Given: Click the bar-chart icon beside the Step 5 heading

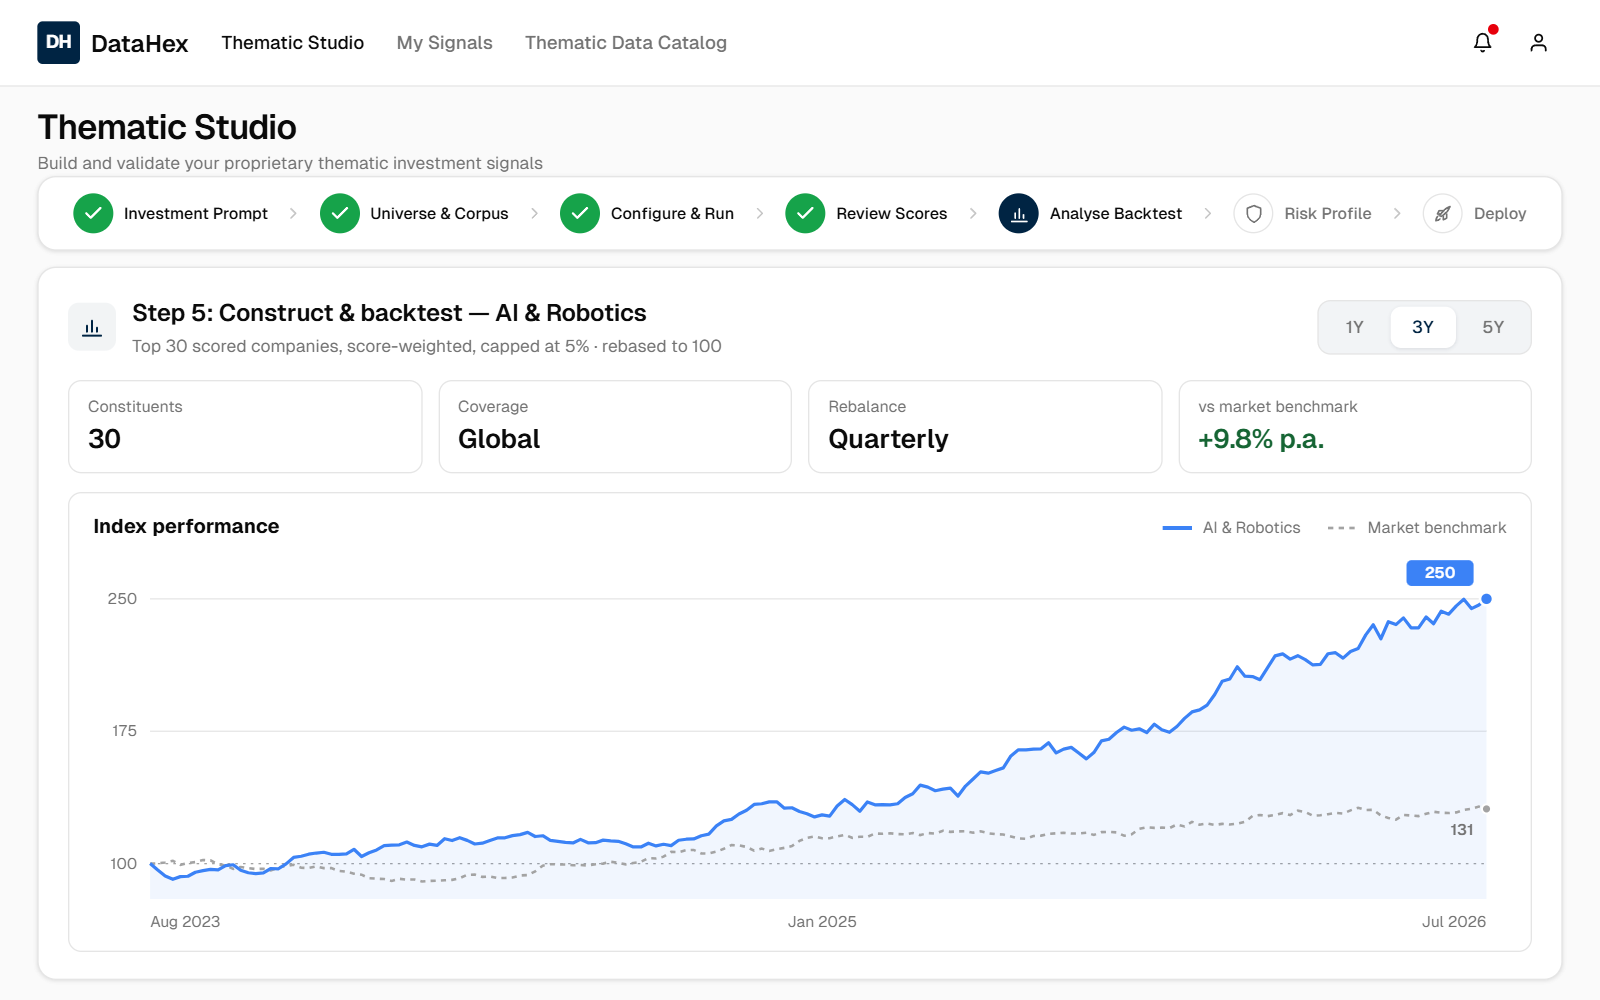Looking at the screenshot, I should pos(92,327).
